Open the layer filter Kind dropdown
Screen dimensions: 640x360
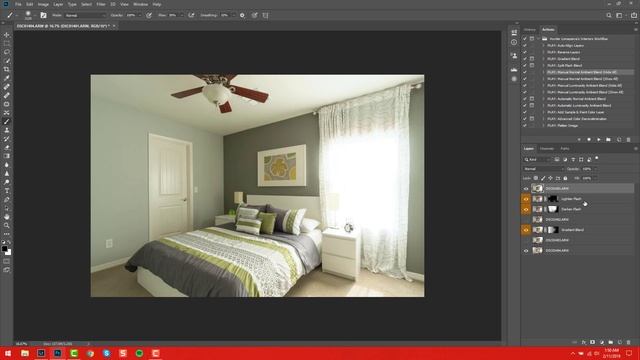(537, 160)
